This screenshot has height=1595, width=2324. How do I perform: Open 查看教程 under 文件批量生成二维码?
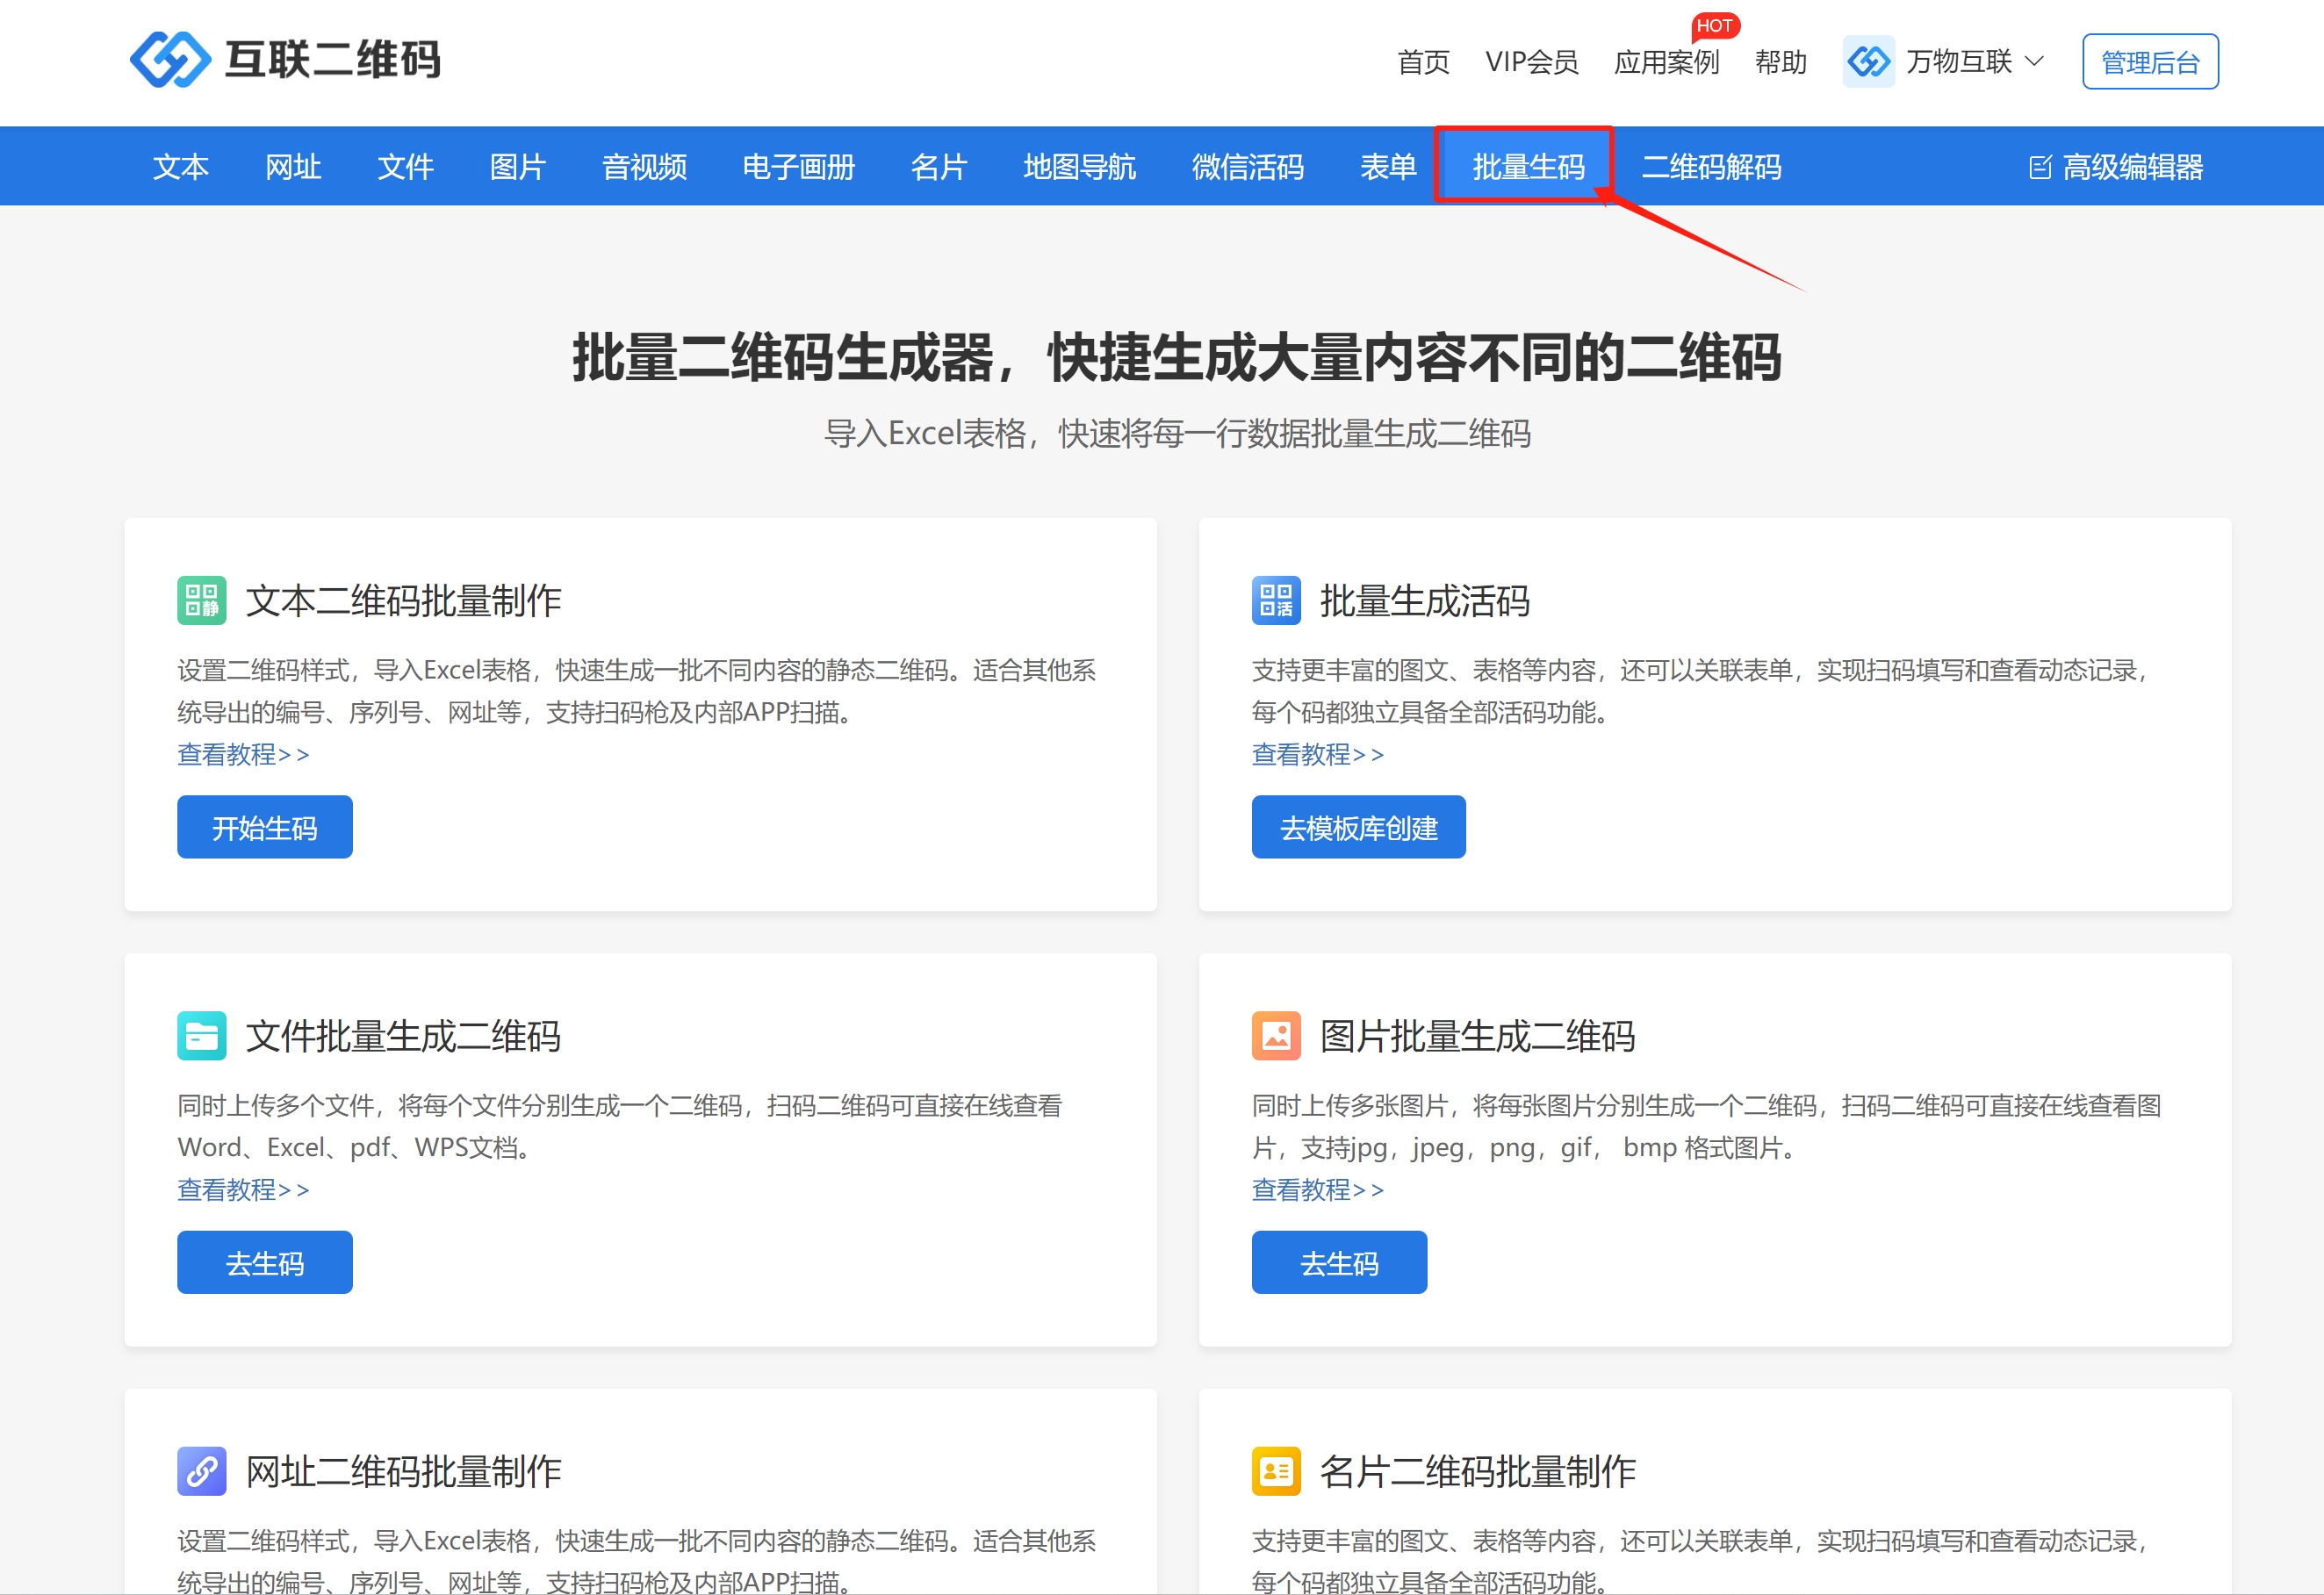point(243,1190)
